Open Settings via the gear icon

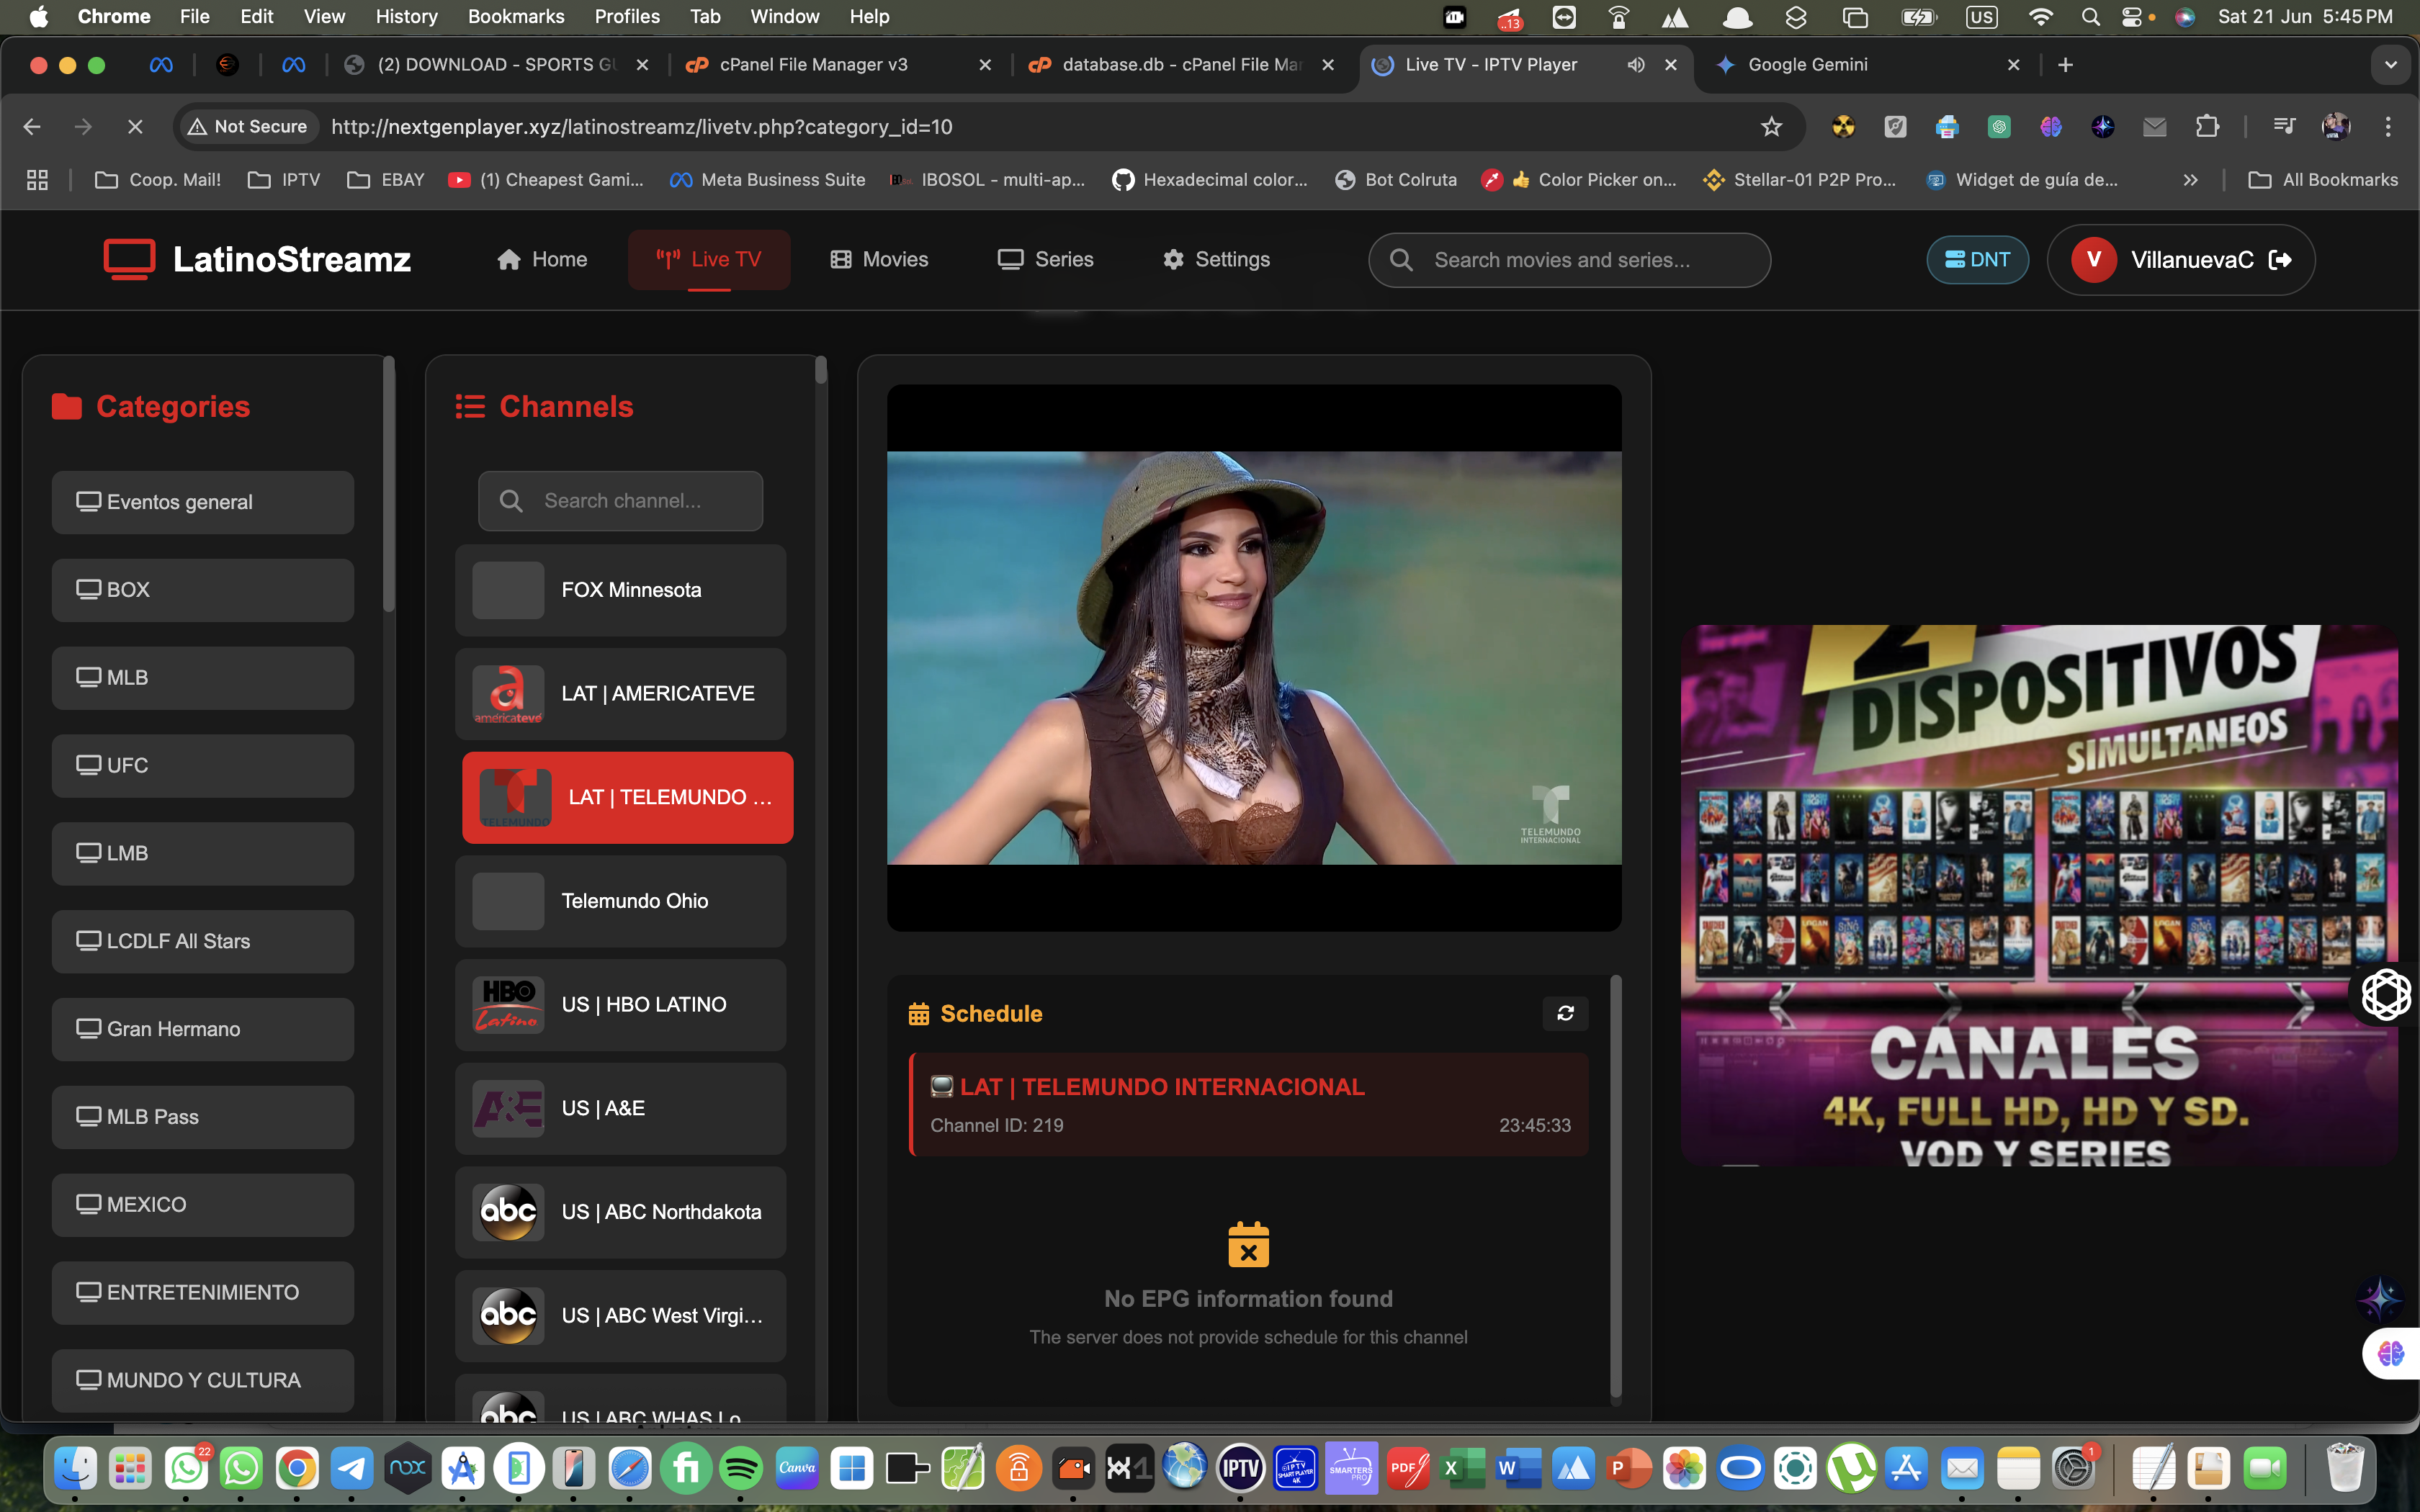[x=1174, y=259]
